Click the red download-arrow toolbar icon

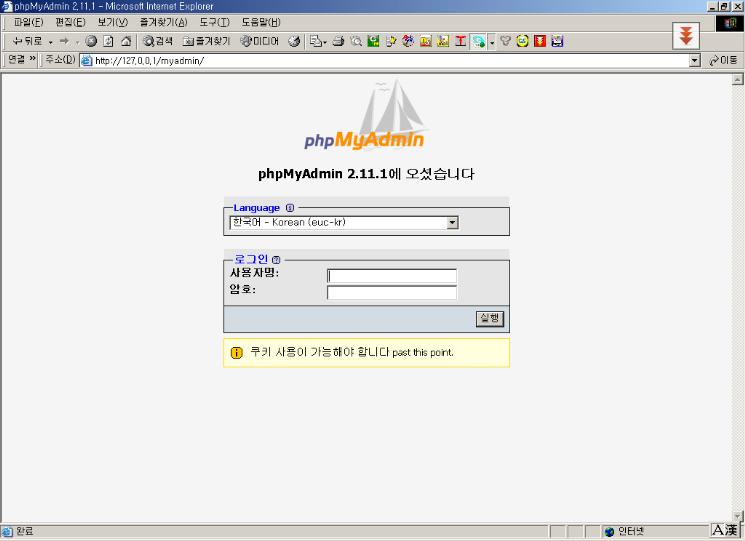(x=540, y=41)
